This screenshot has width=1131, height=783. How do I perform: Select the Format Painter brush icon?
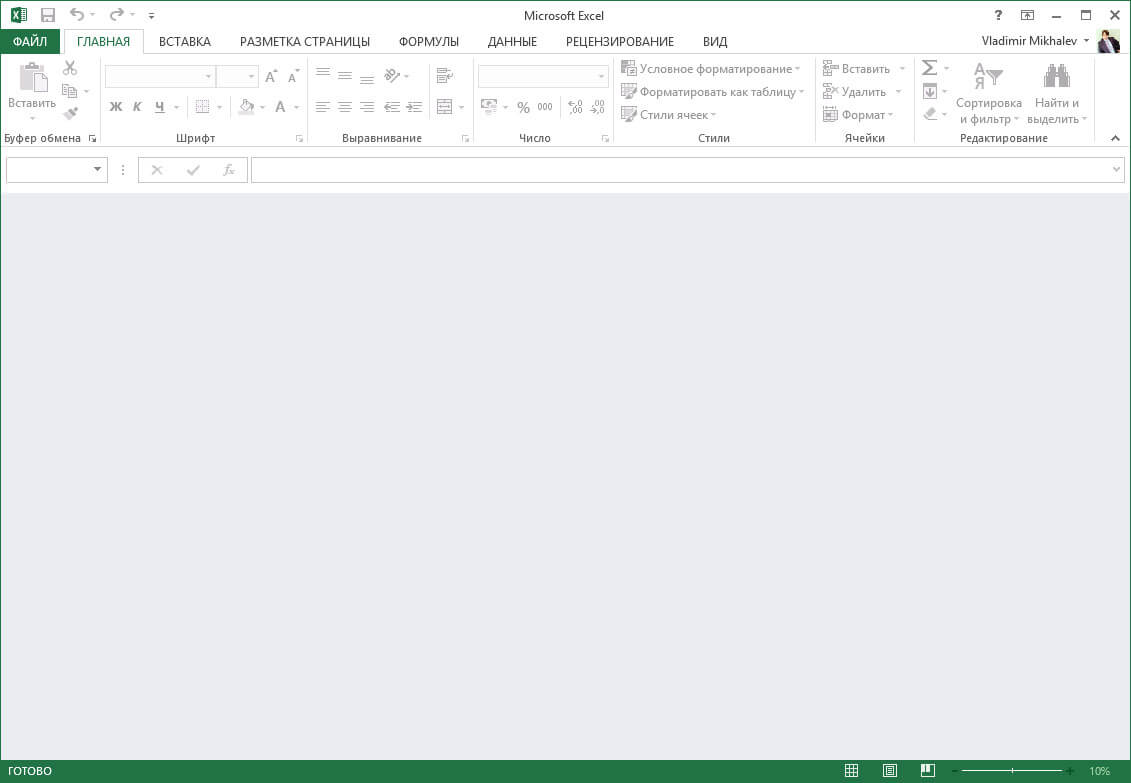[x=70, y=113]
